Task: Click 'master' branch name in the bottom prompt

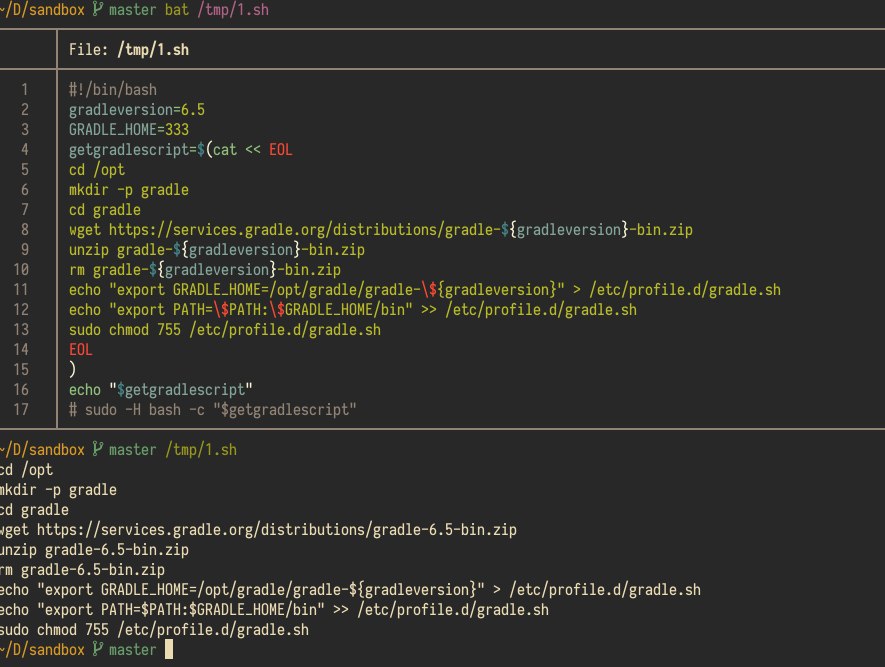Action: 133,650
